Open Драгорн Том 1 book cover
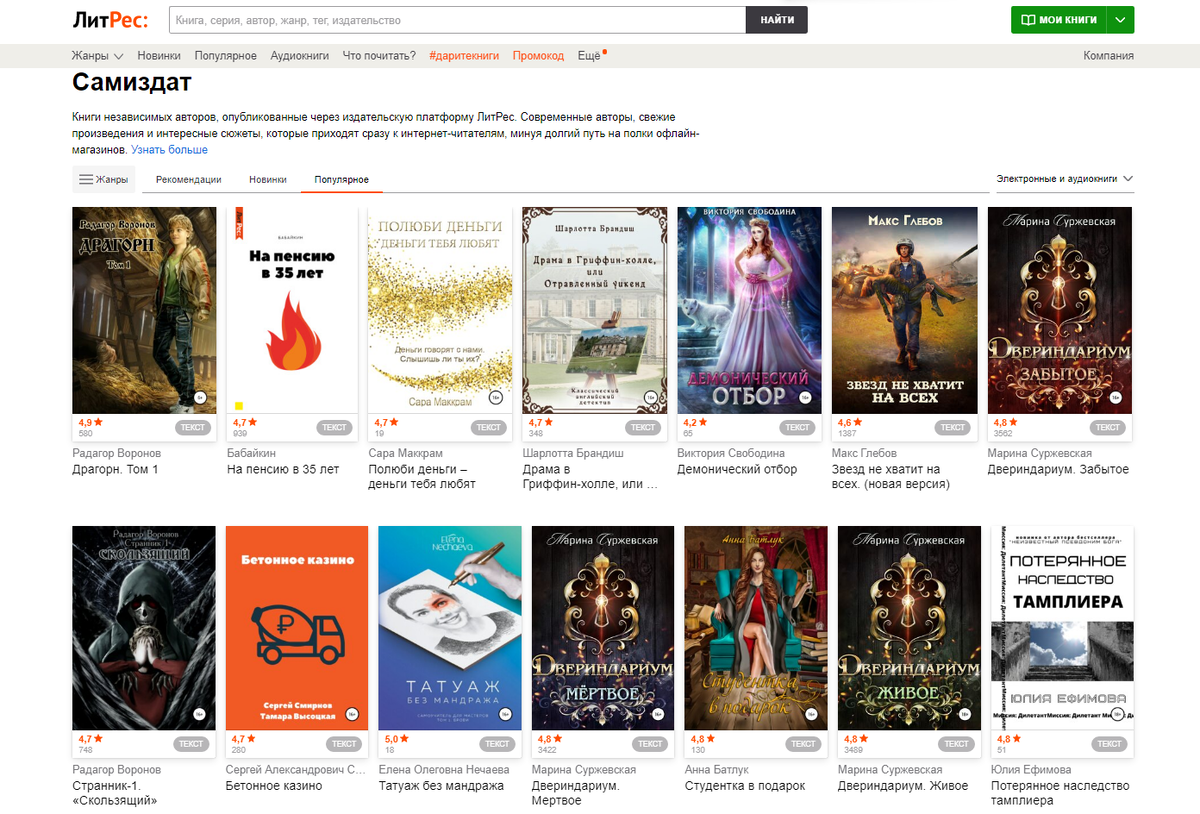Image resolution: width=1200 pixels, height=814 pixels. point(145,310)
